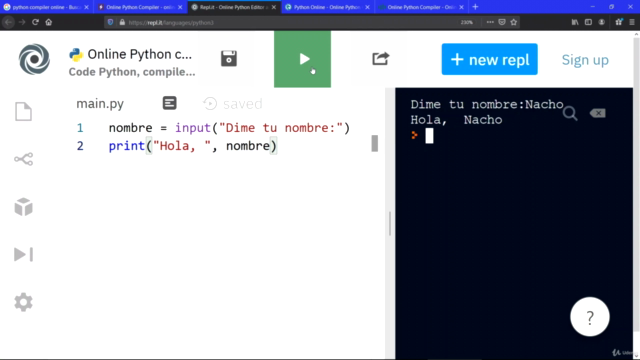Reload the page with the refresh icon
The image size is (640, 360).
[x=35, y=22]
